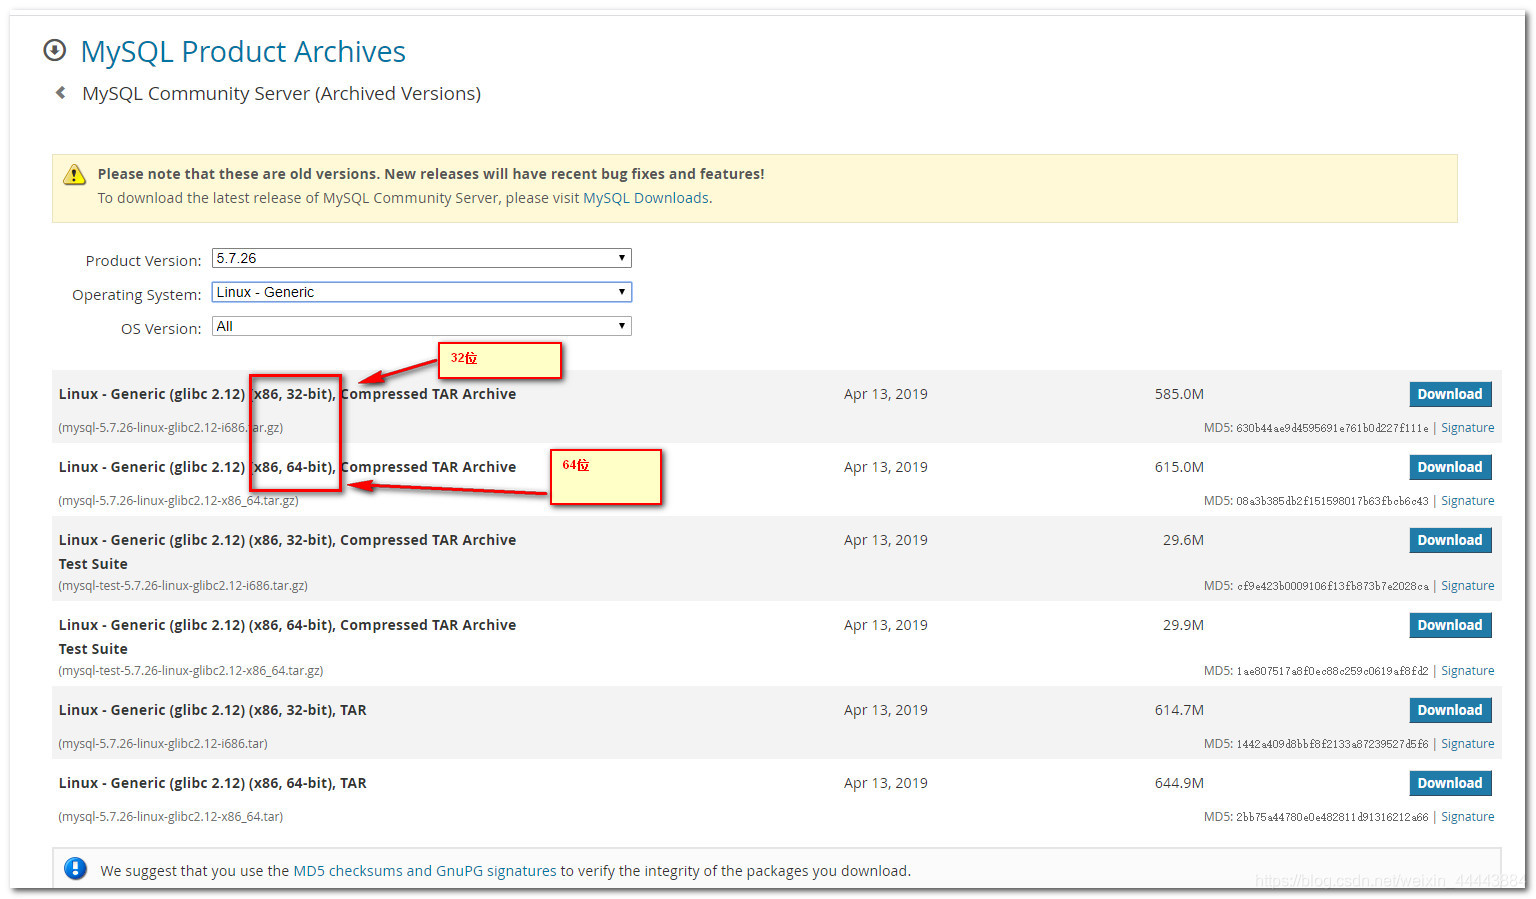Click the download circle icon beside MySQL Product Archives
Image resolution: width=1536 pixels, height=899 pixels.
click(x=54, y=50)
